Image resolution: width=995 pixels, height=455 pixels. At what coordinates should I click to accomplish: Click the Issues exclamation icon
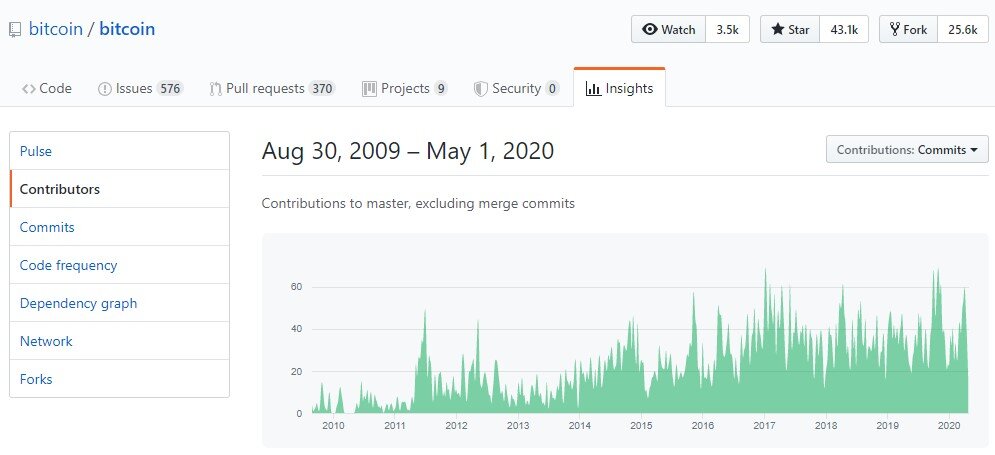pyautogui.click(x=105, y=89)
